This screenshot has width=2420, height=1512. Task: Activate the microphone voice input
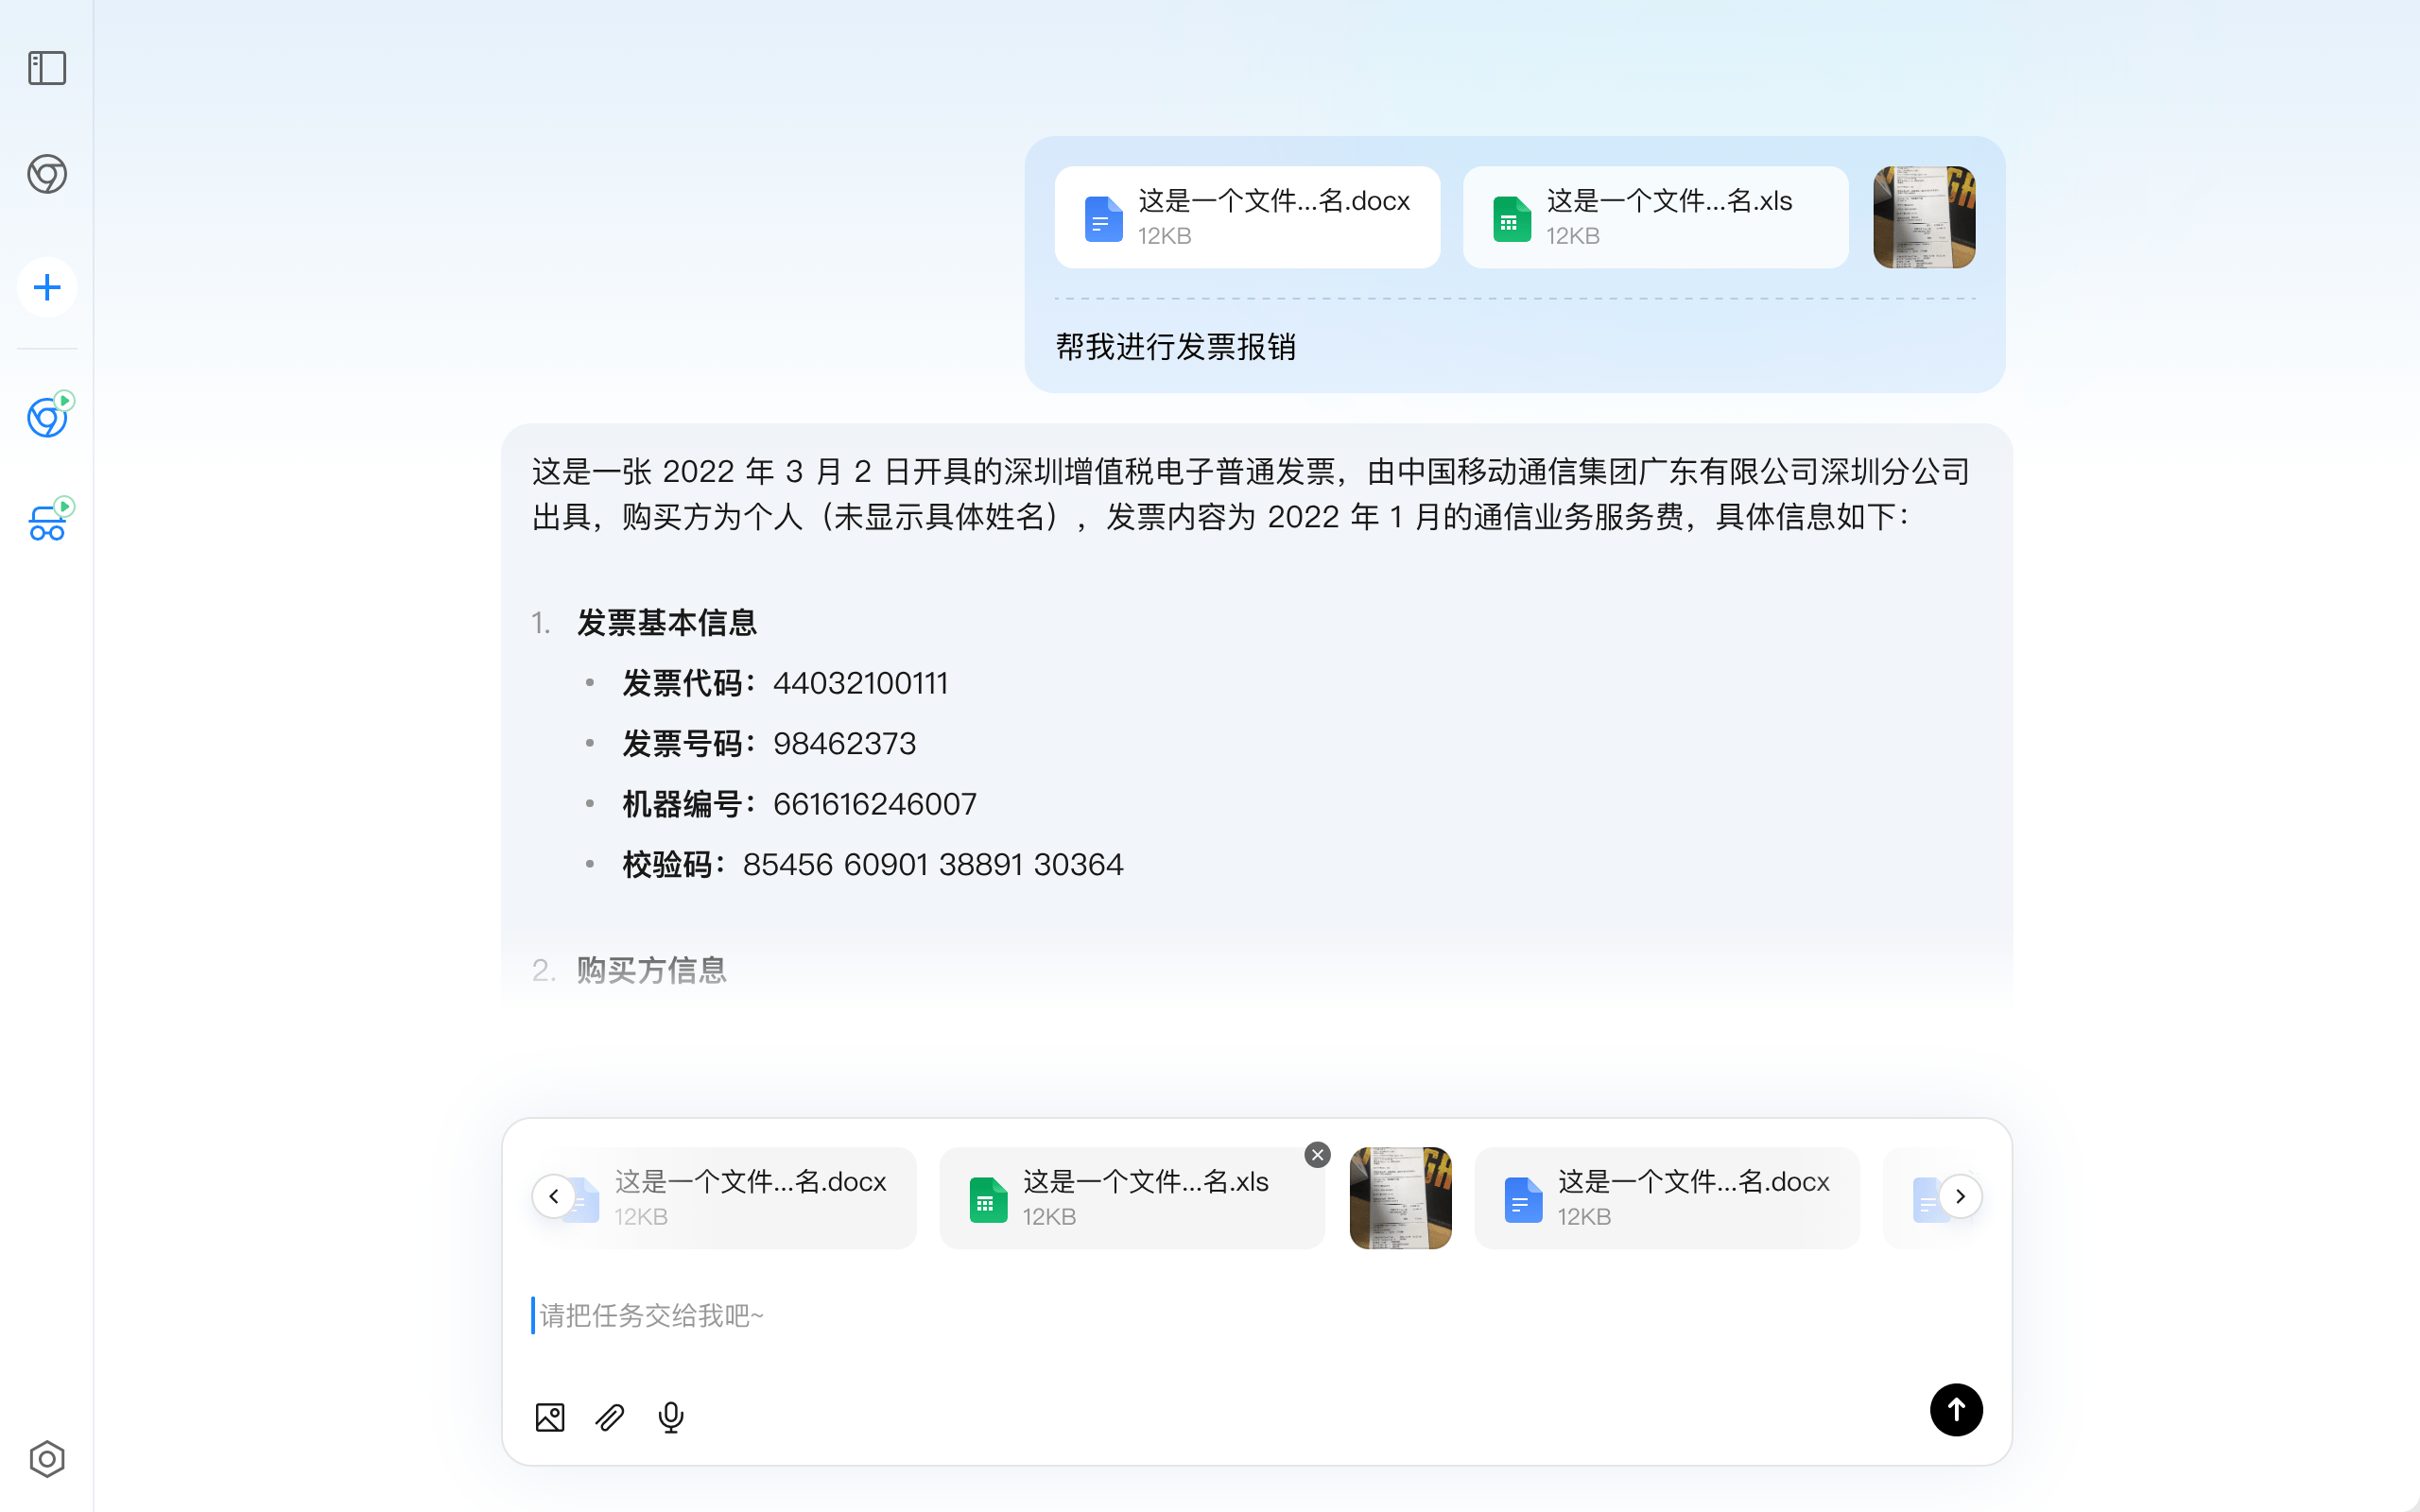[671, 1417]
